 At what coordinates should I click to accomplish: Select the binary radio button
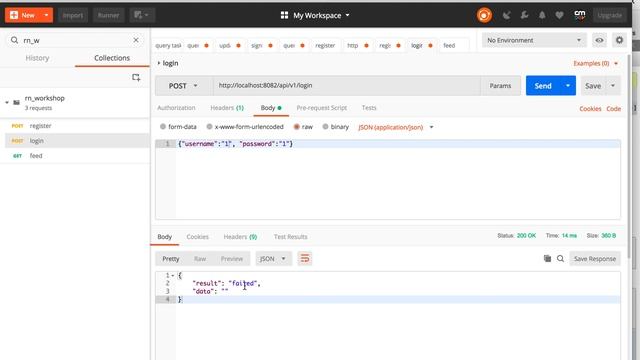[325, 127]
